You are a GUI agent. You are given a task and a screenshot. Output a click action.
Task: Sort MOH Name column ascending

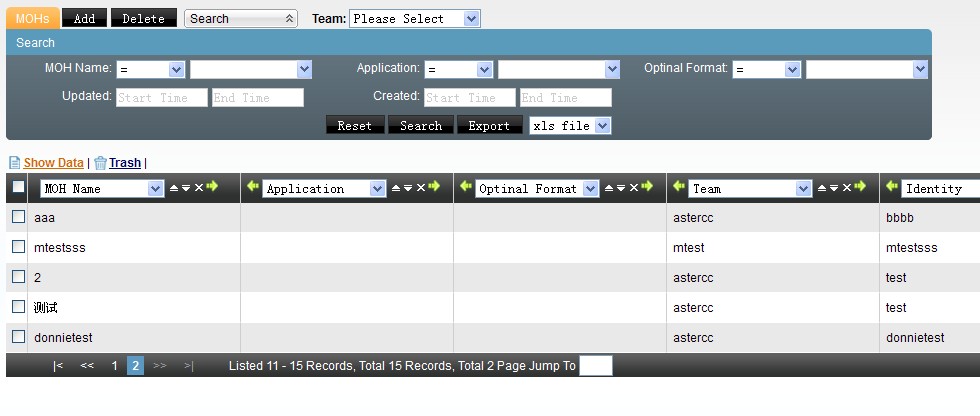pos(174,188)
